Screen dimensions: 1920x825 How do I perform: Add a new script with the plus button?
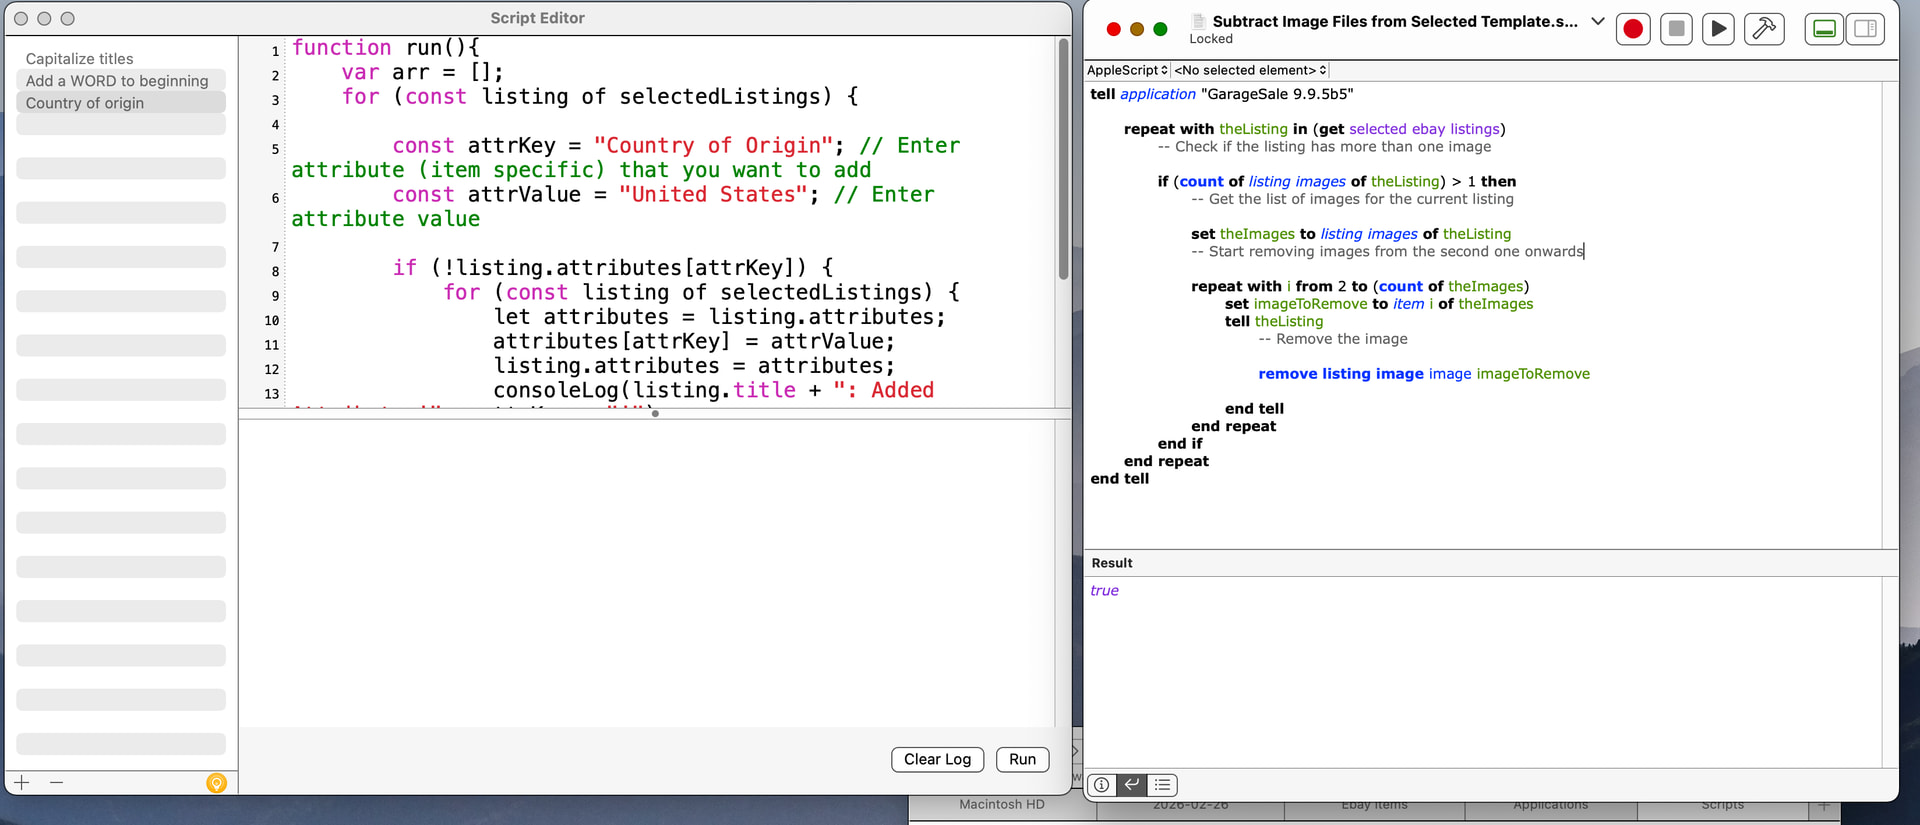click(22, 783)
